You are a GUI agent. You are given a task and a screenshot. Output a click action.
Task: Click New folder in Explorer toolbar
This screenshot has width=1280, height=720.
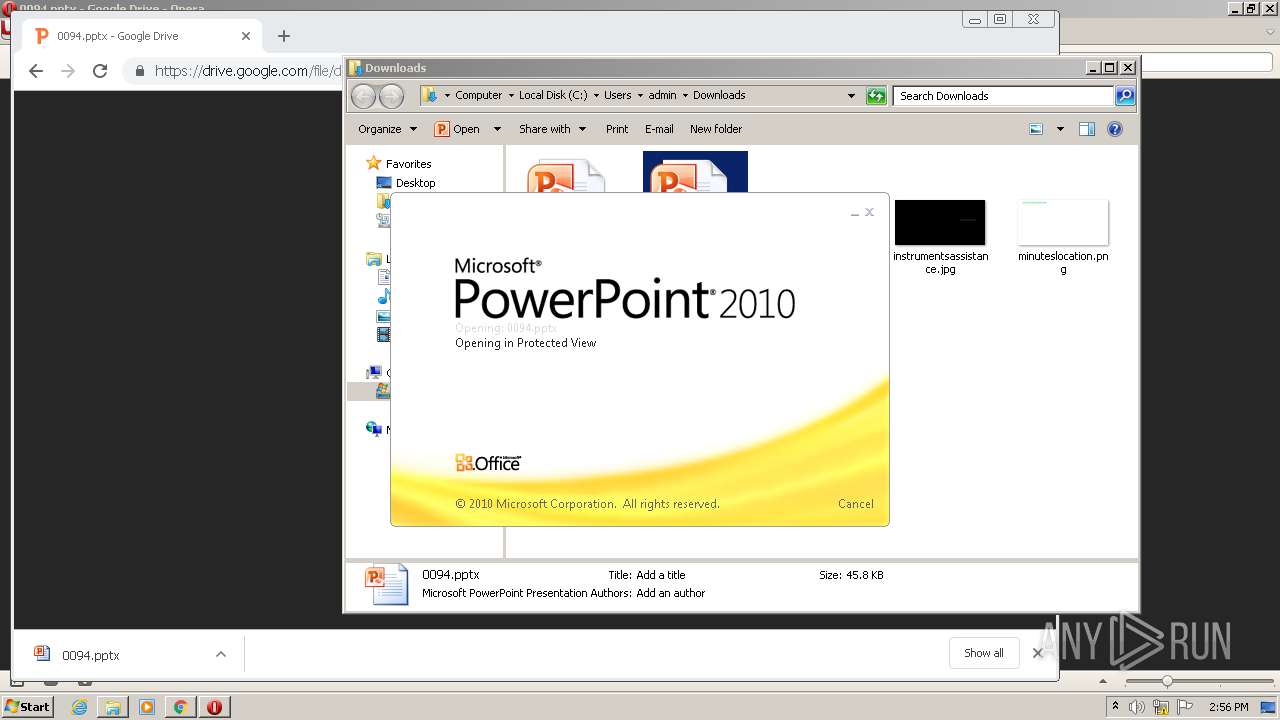click(716, 129)
